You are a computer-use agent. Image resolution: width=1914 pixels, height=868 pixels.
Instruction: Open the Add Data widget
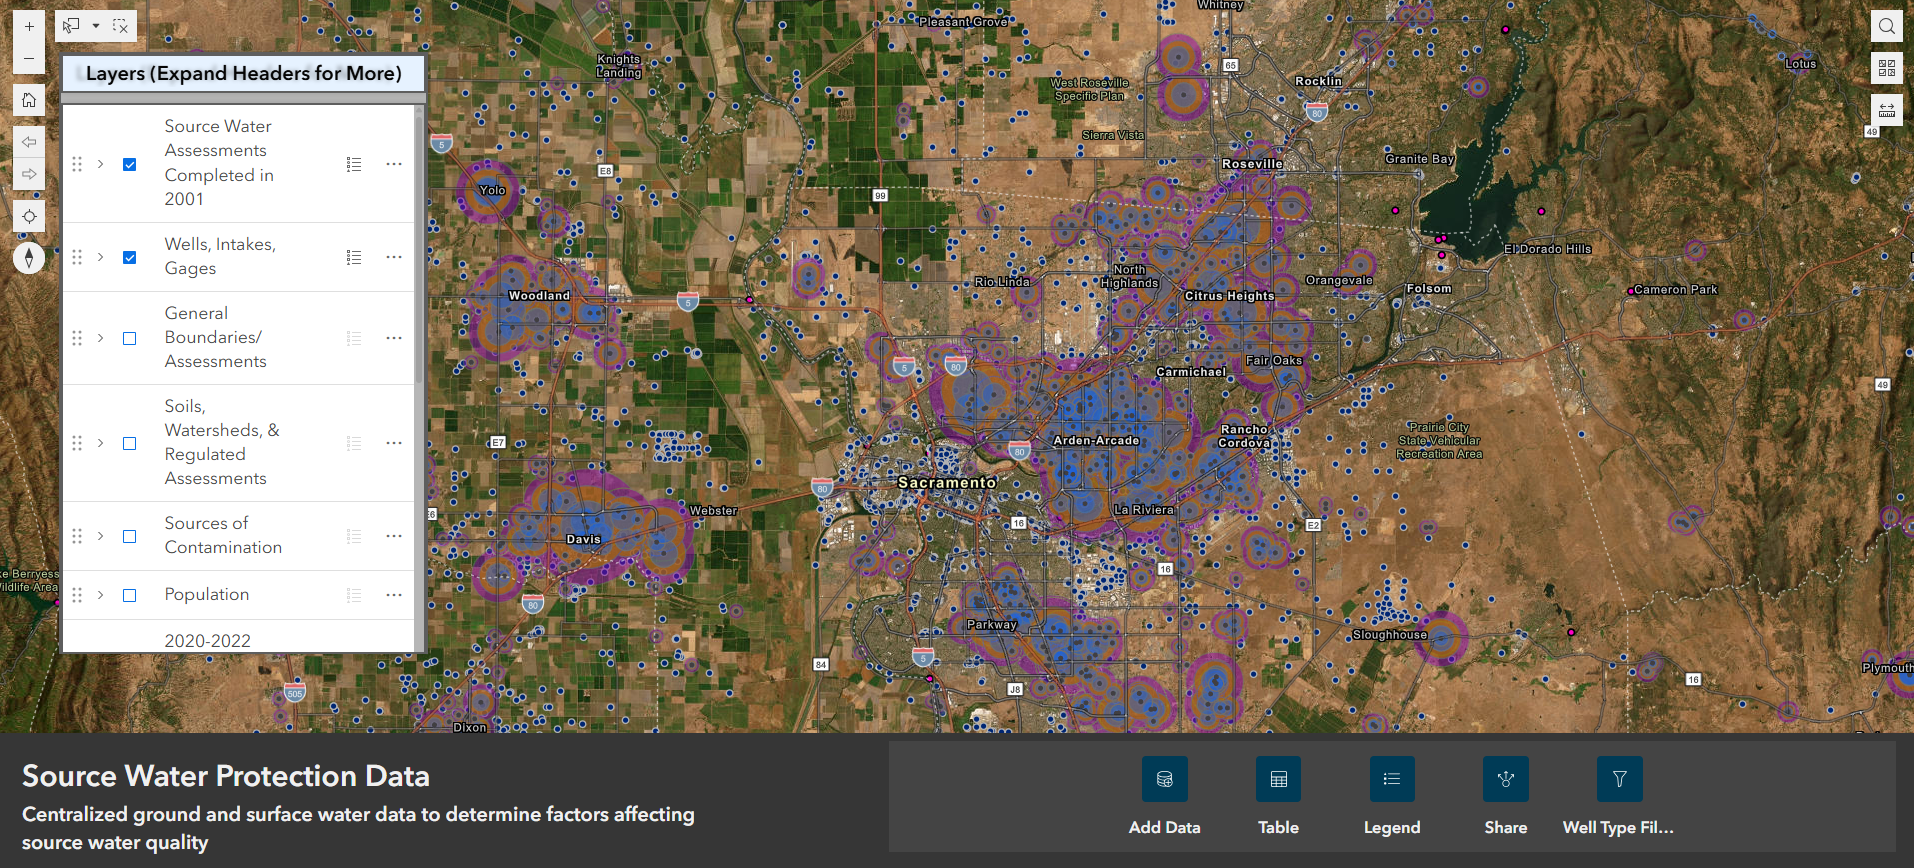1165,779
